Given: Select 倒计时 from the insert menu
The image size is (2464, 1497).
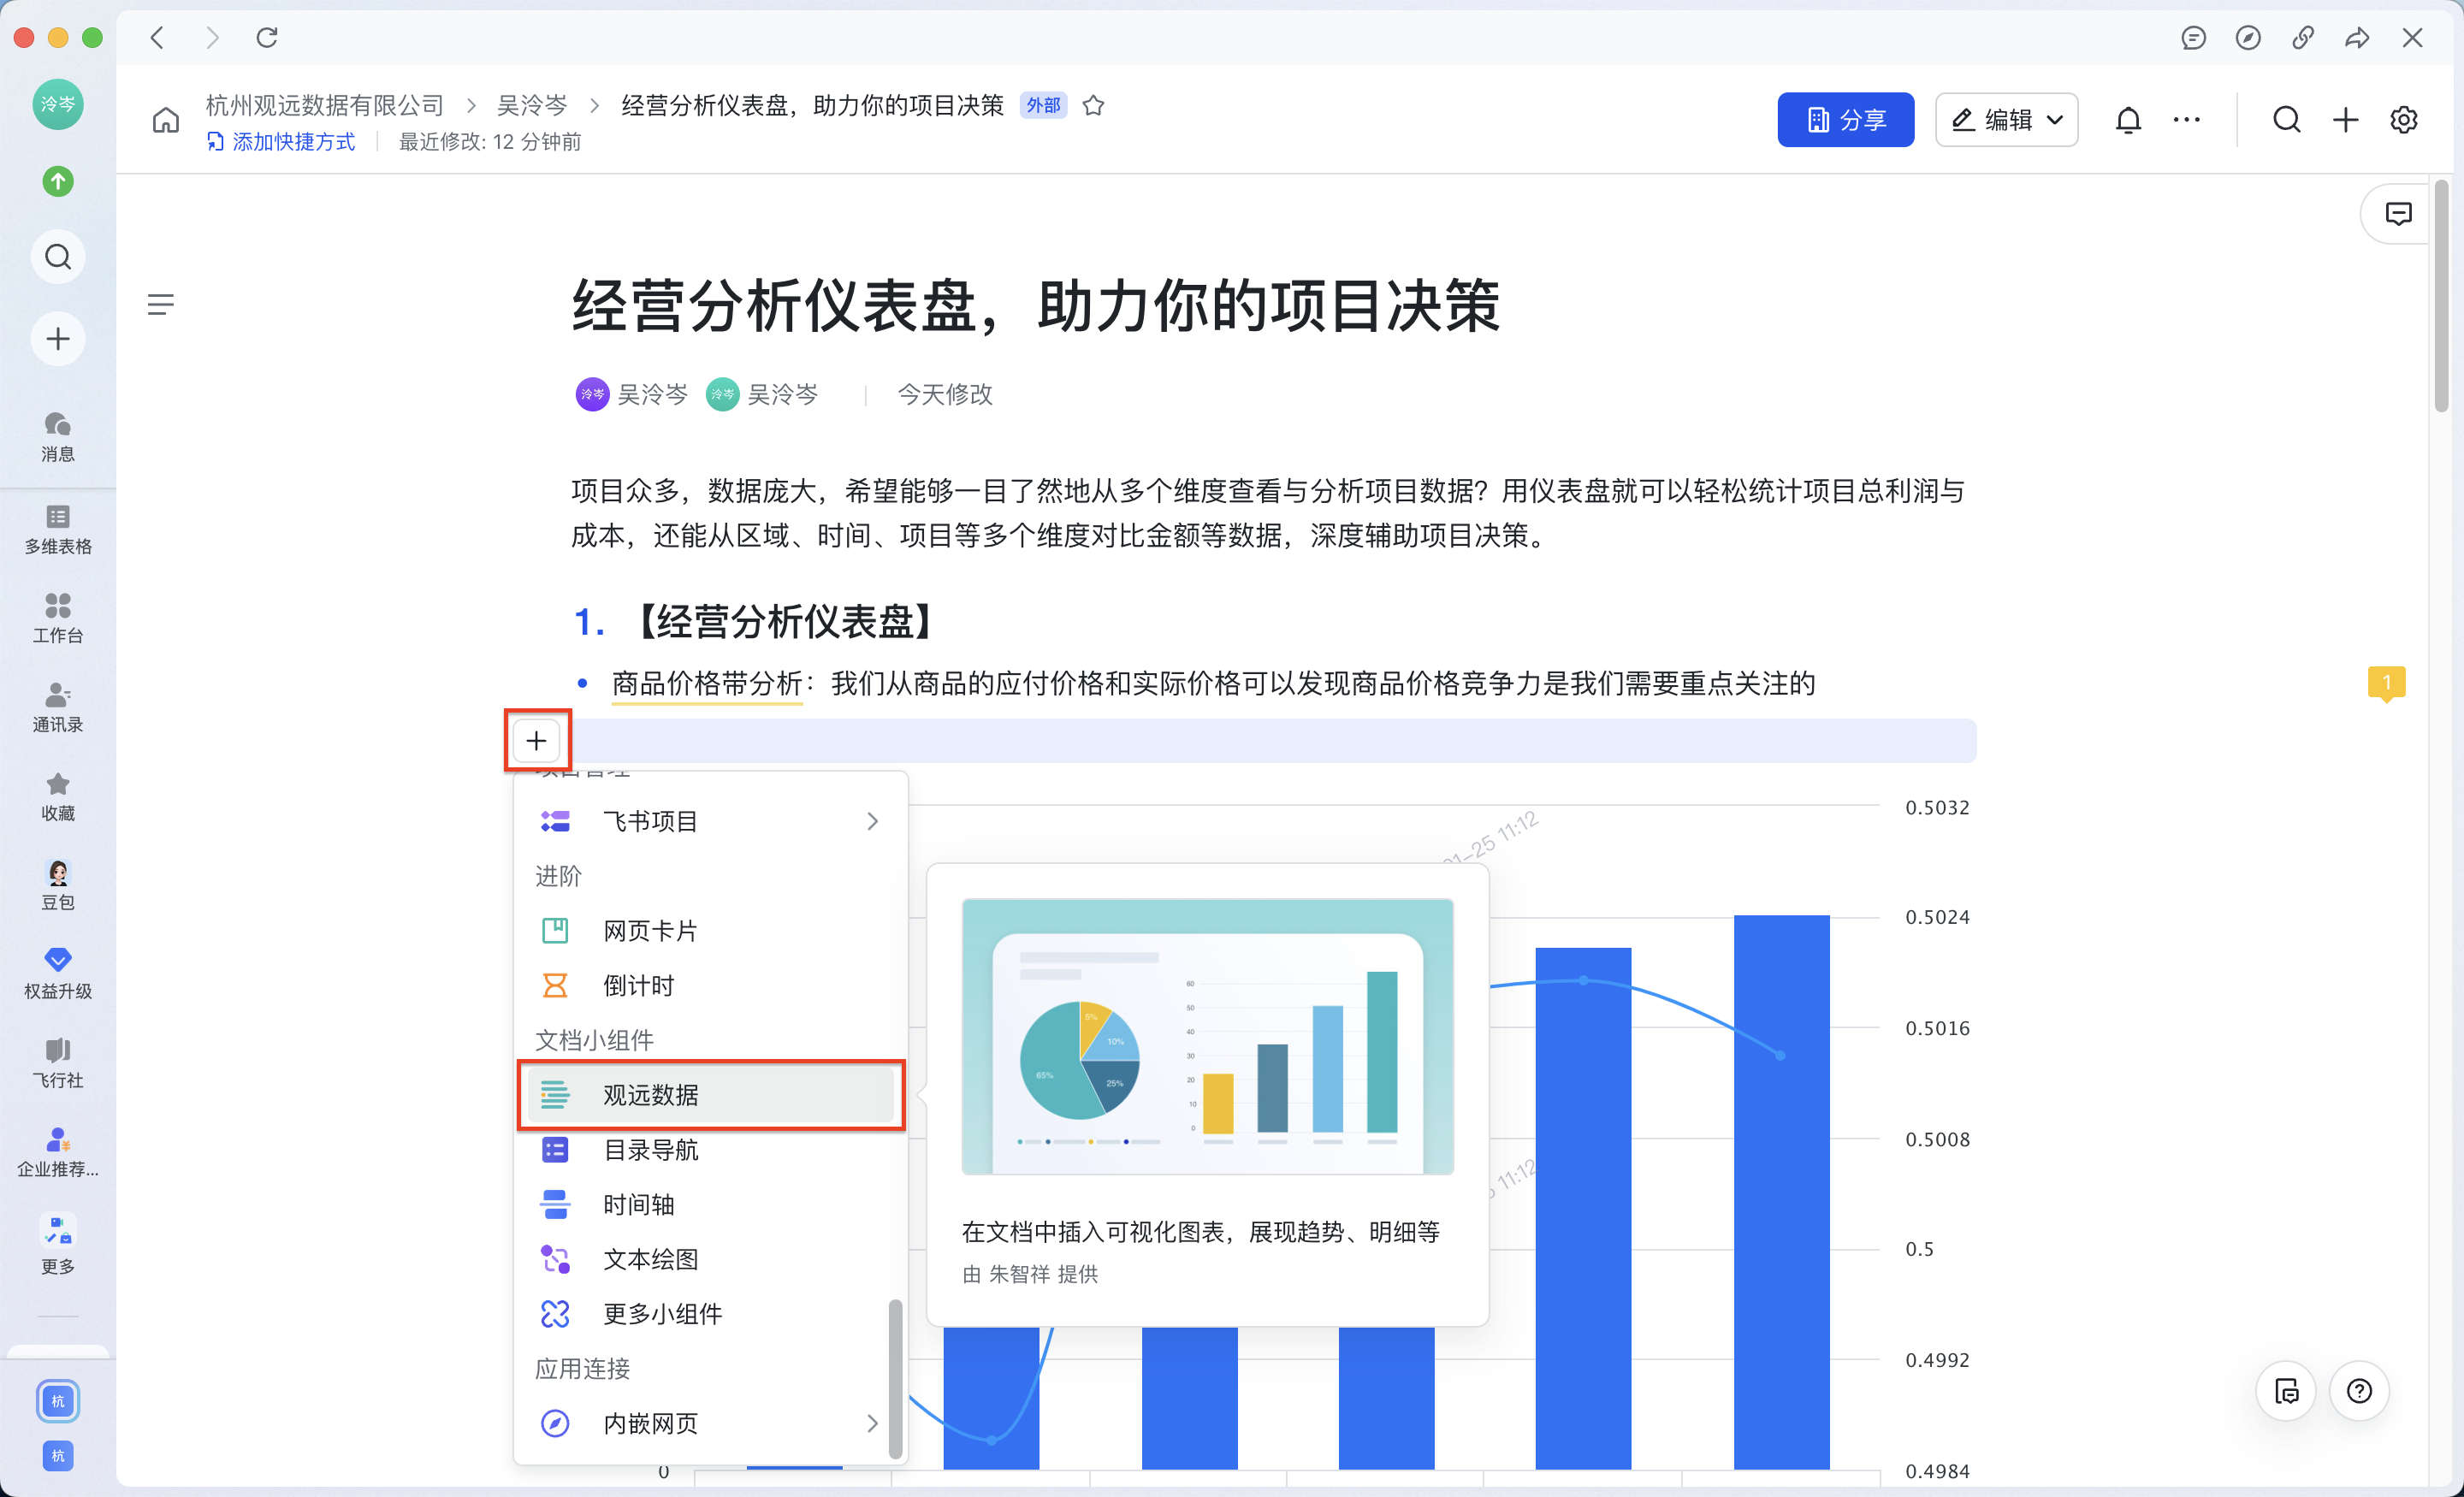Looking at the screenshot, I should (x=711, y=986).
